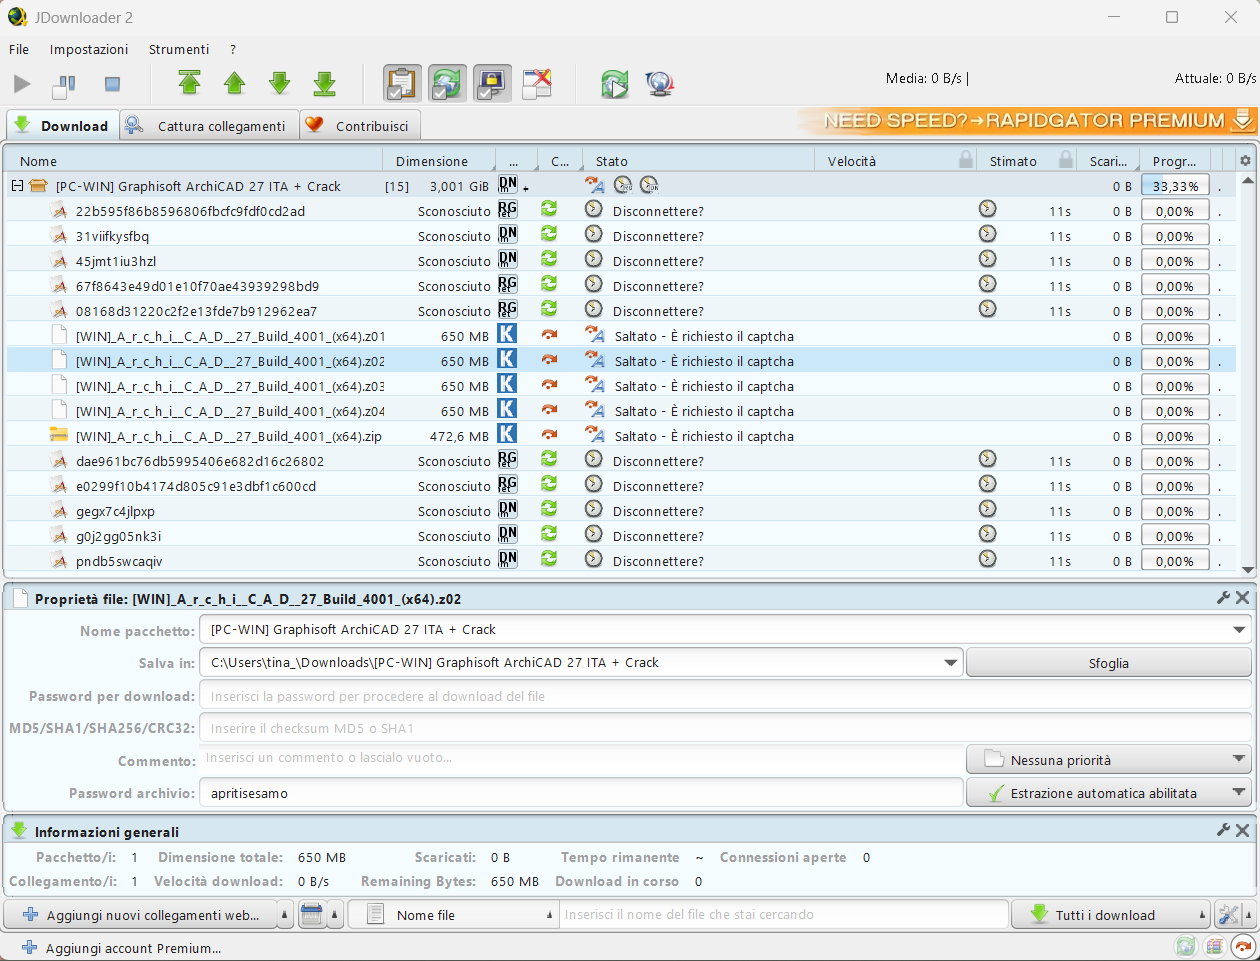Toggle silent mode red X button
1260x961 pixels.
coord(537,84)
